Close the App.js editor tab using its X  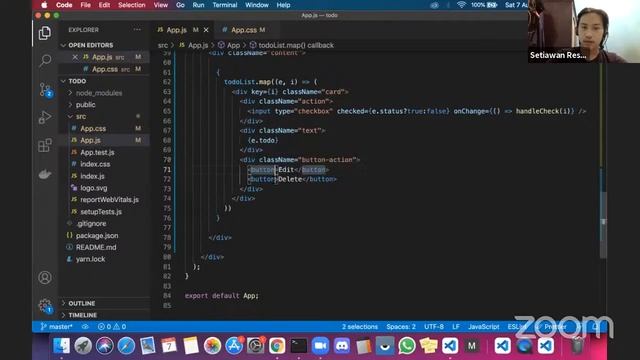point(206,30)
